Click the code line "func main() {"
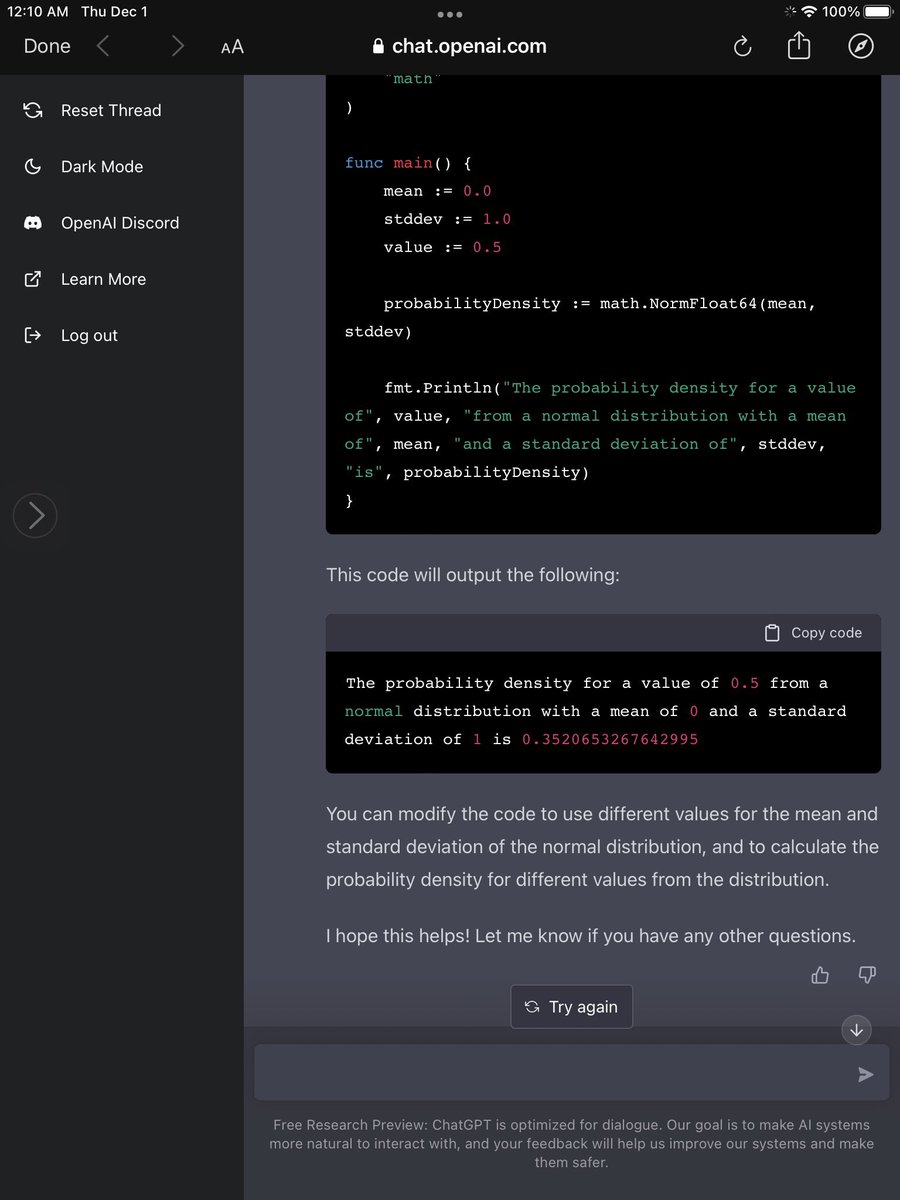This screenshot has width=900, height=1200. [408, 163]
